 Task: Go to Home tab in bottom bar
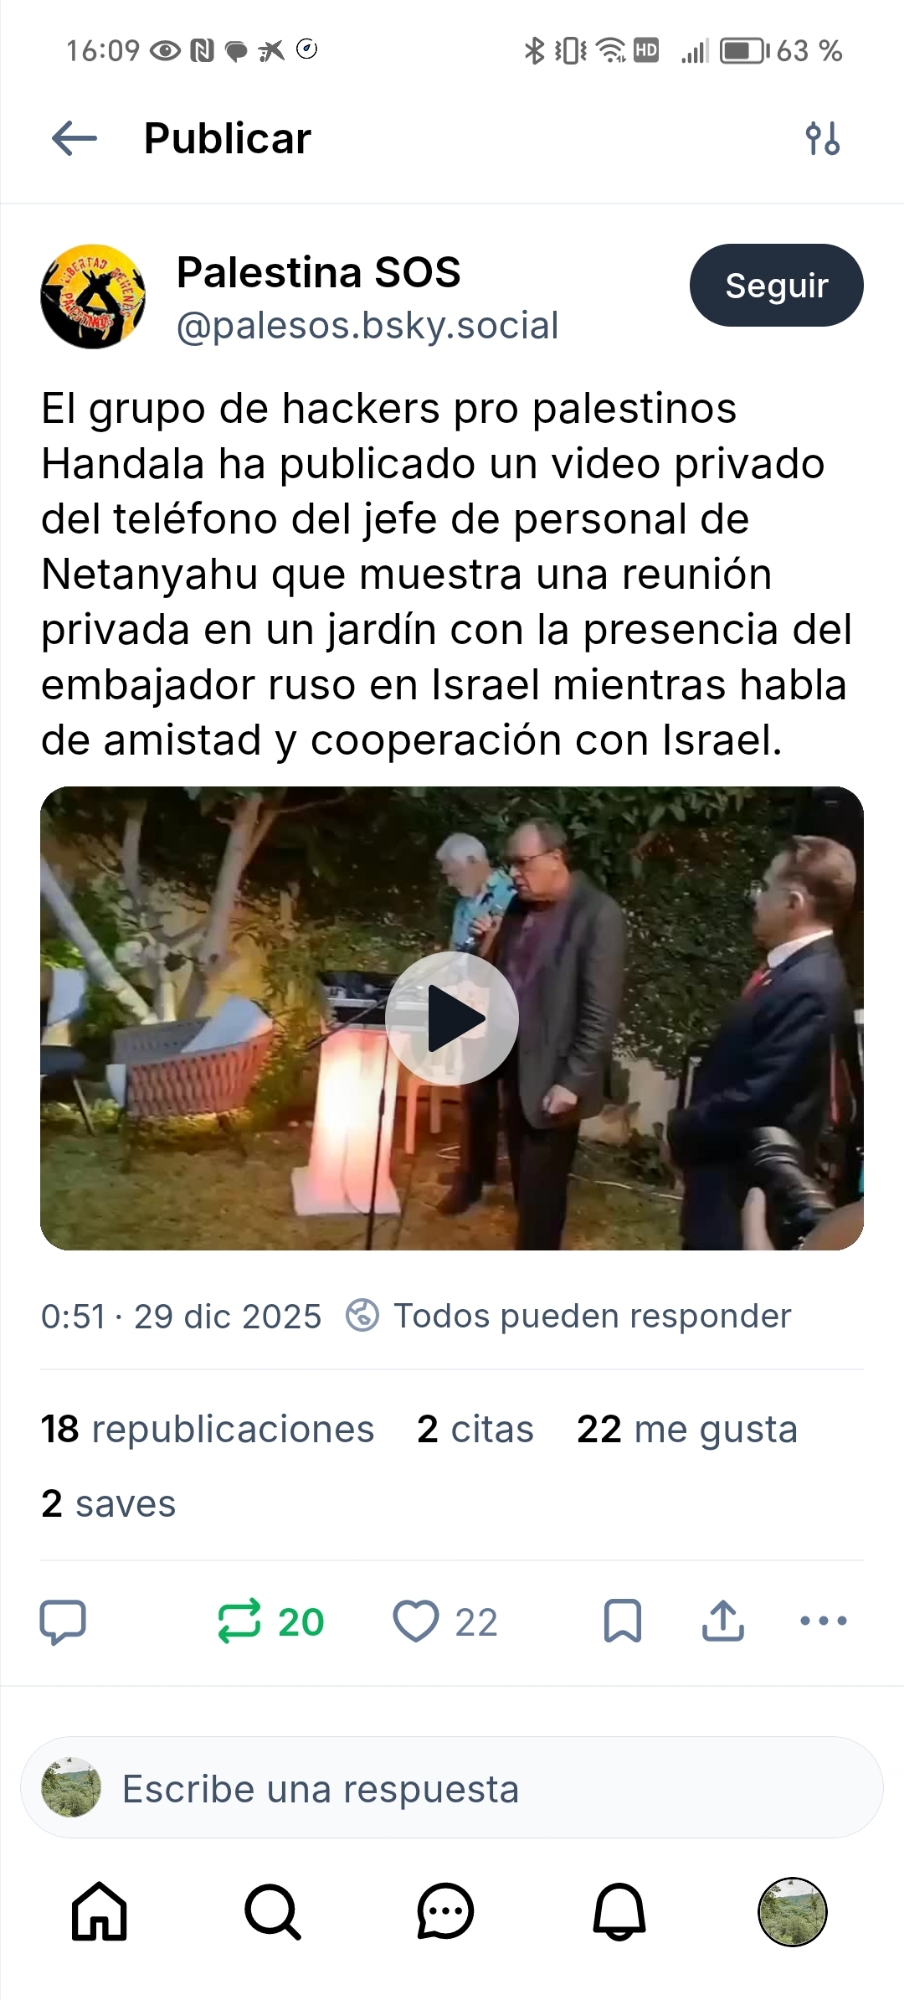(99, 1912)
